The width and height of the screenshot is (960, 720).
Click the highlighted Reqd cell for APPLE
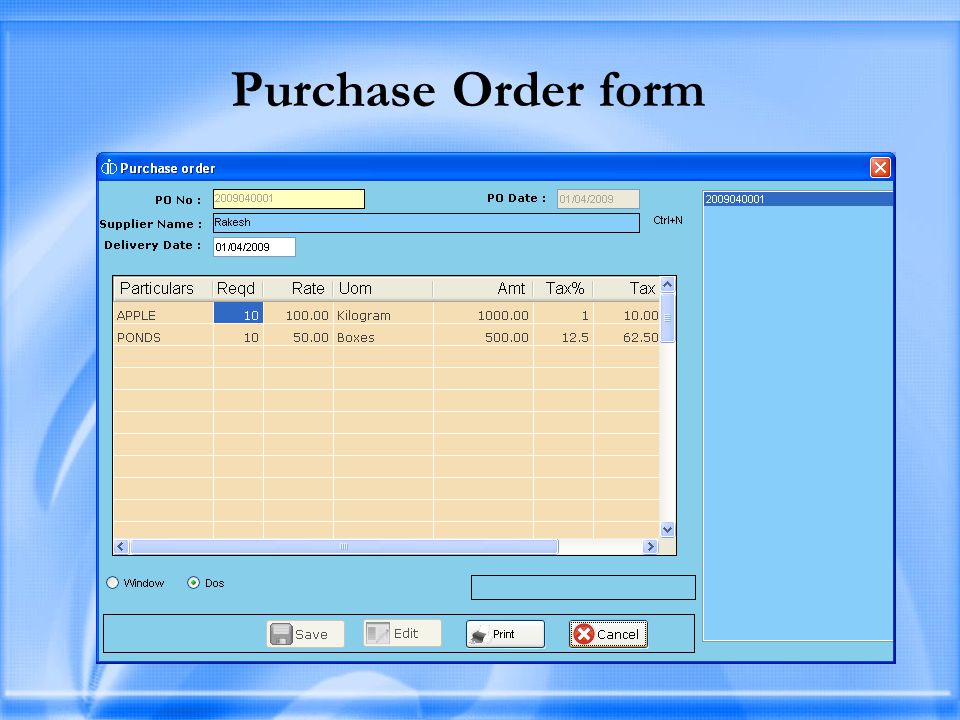pos(238,312)
